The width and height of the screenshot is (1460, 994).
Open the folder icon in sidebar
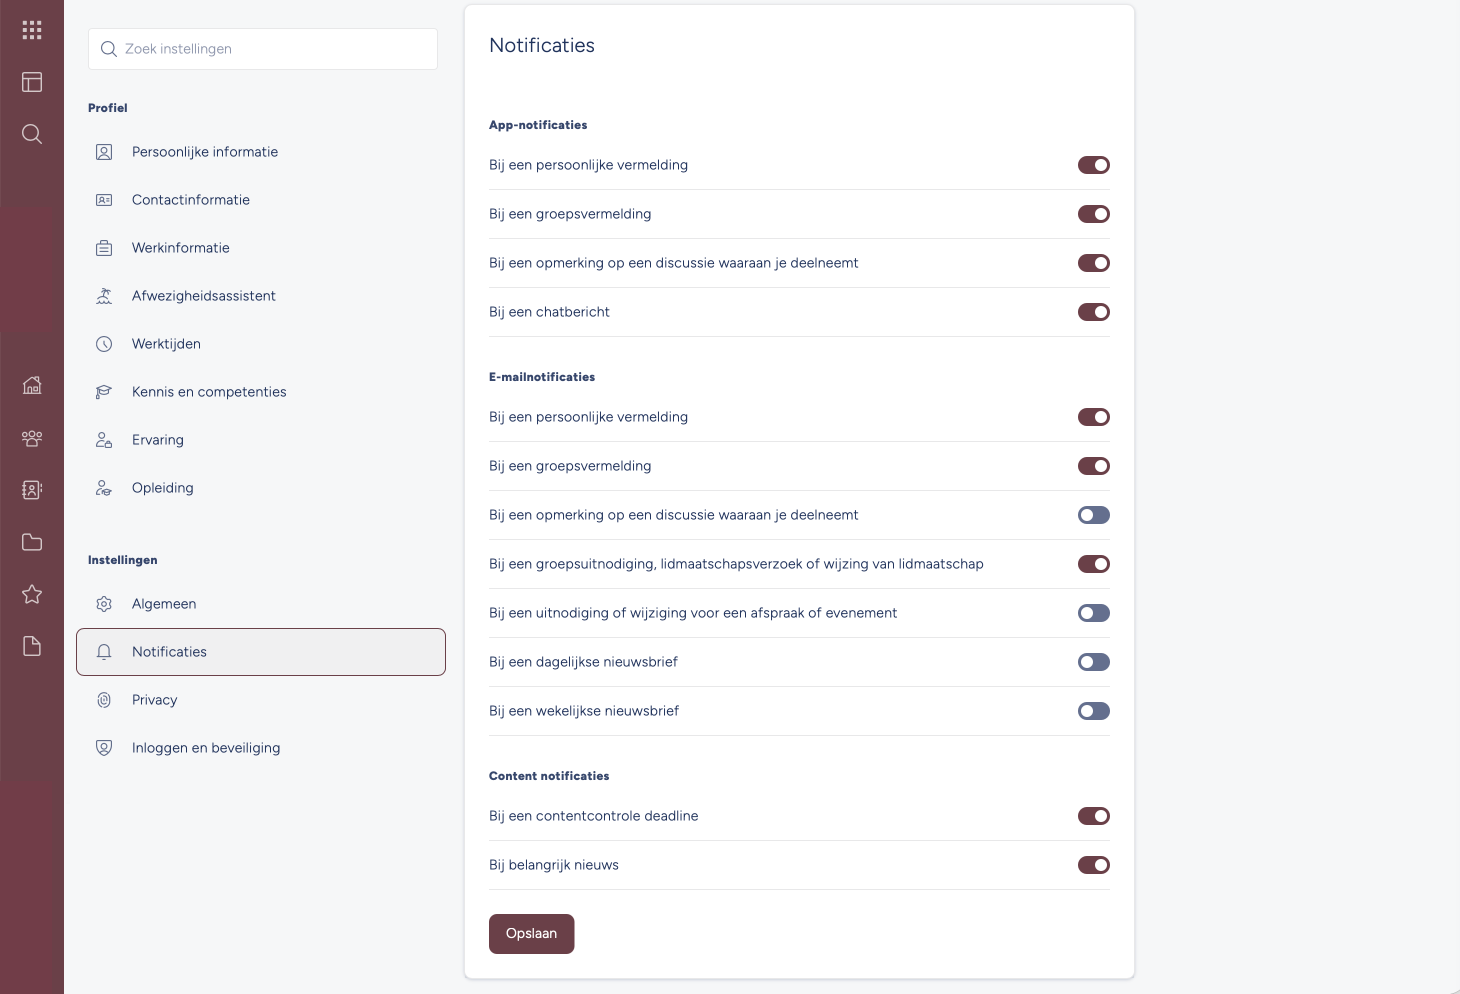(x=32, y=542)
